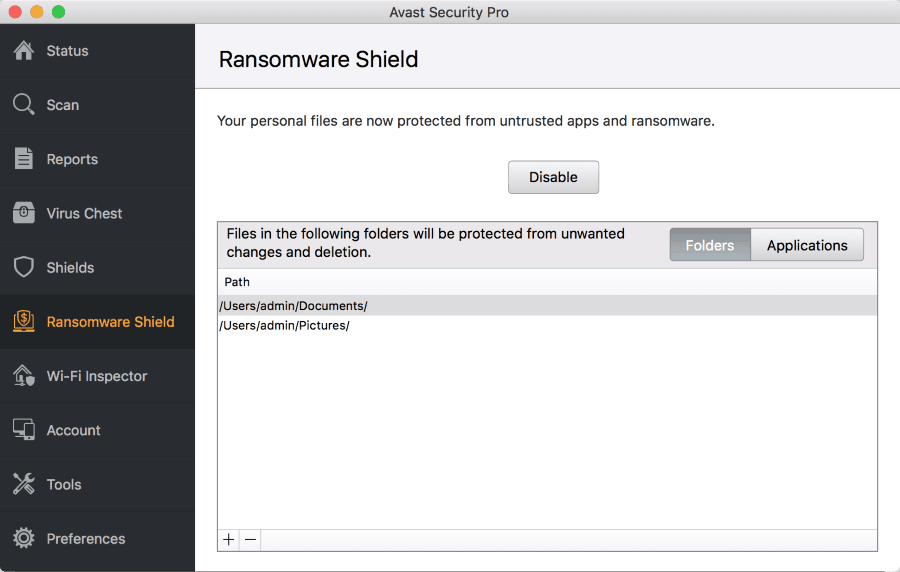Go to Scan in the sidebar
Screen dimensions: 900x572
coord(63,105)
